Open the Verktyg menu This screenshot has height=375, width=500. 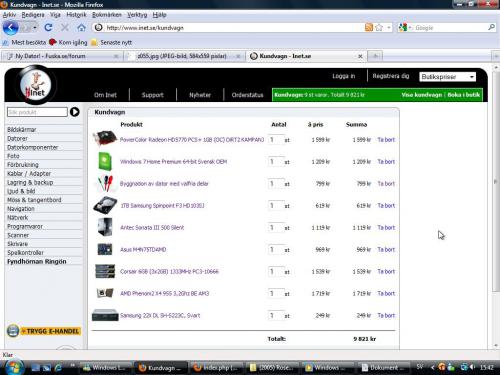pos(137,15)
